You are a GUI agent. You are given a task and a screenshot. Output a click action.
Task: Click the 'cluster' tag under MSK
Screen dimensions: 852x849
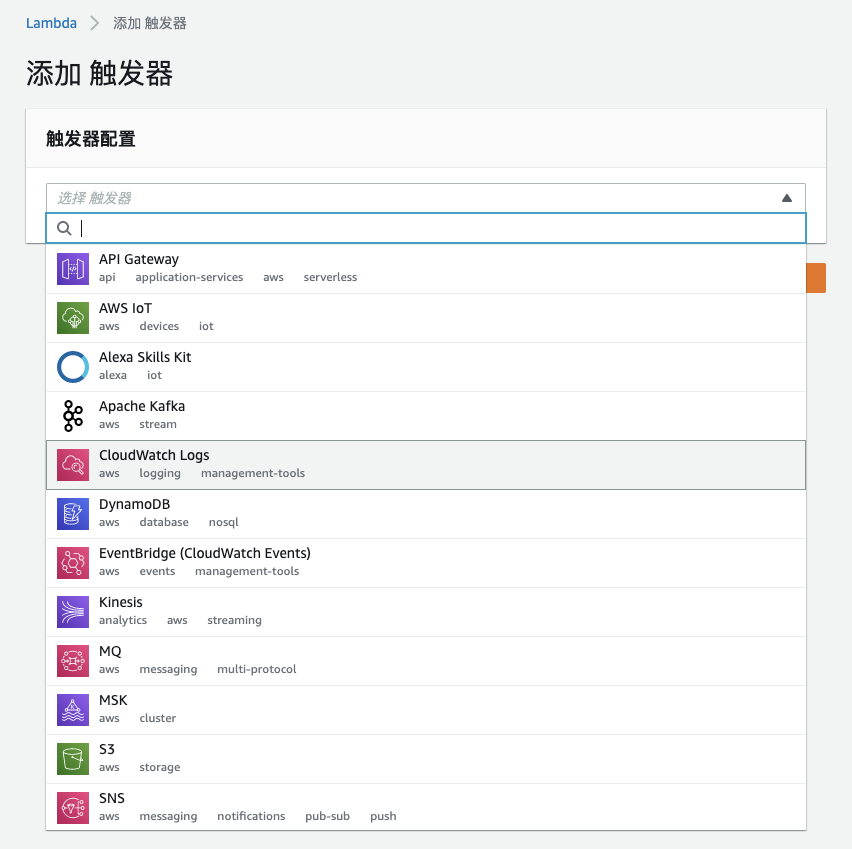pyautogui.click(x=158, y=718)
